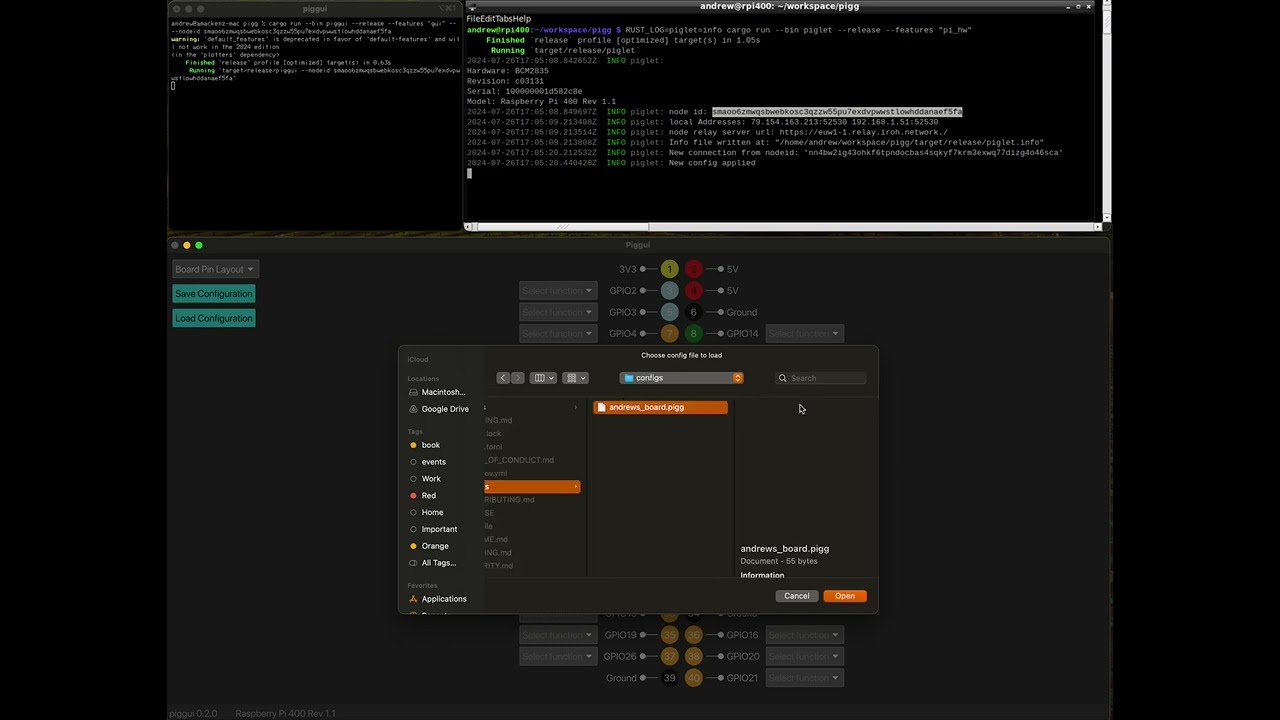Viewport: 1280px width, 720px height.
Task: Click the Search field in file dialog
Action: [x=821, y=378]
